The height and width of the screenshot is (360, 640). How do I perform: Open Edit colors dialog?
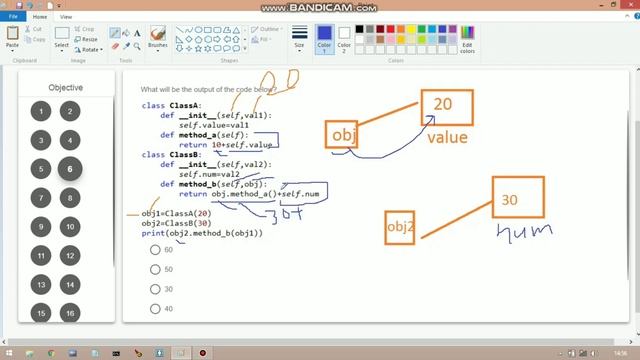tap(467, 39)
